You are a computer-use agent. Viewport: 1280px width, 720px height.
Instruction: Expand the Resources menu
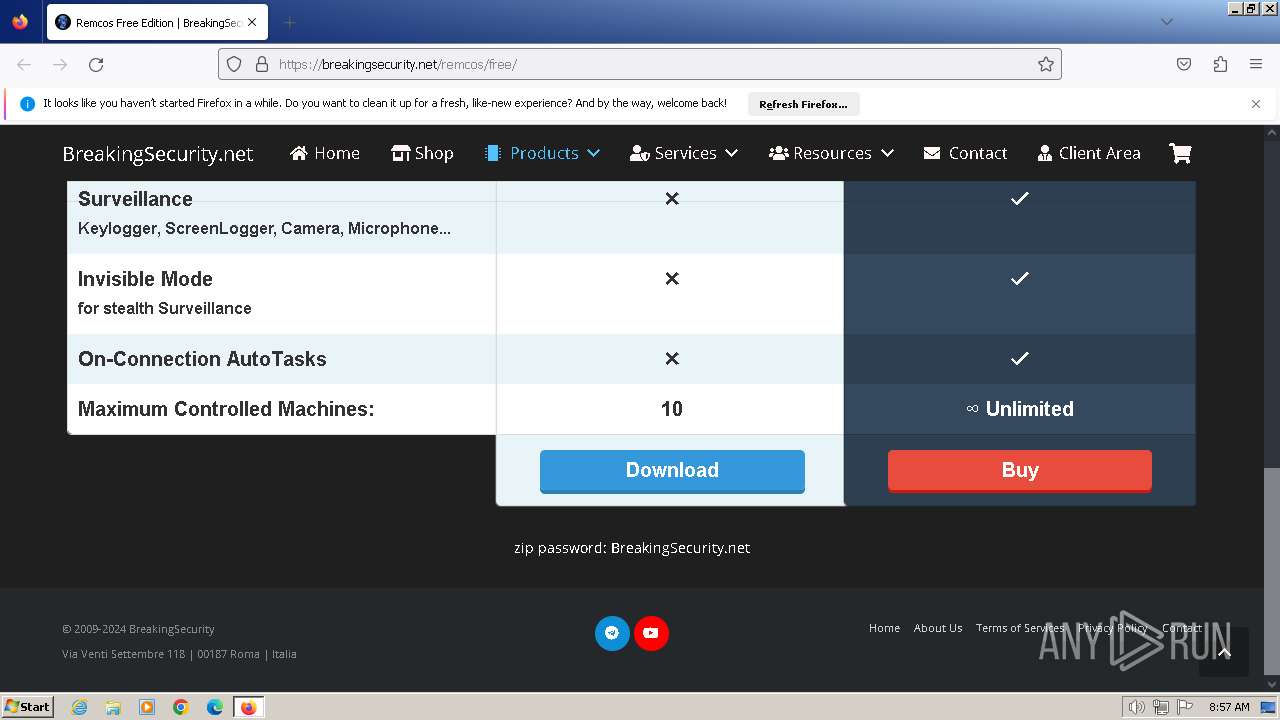(831, 153)
